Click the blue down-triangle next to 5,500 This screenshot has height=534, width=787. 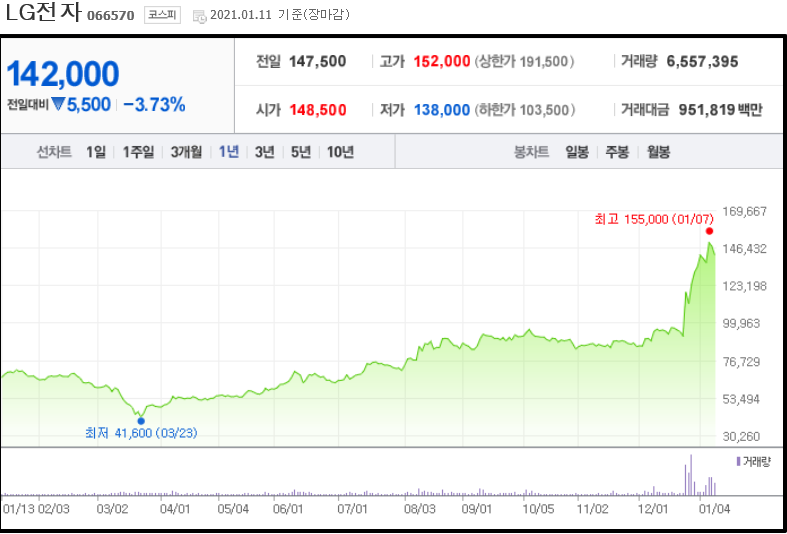(x=58, y=104)
